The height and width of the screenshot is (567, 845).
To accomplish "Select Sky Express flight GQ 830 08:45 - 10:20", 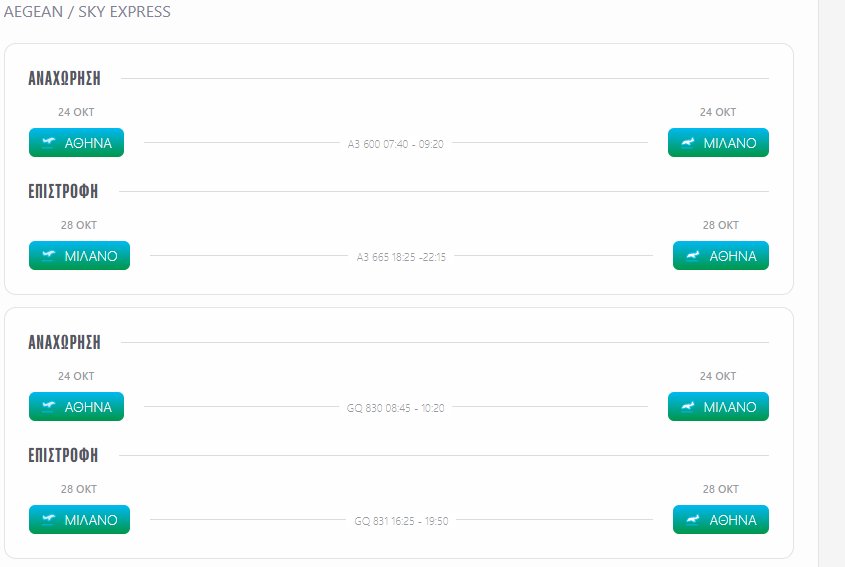I will click(396, 408).
